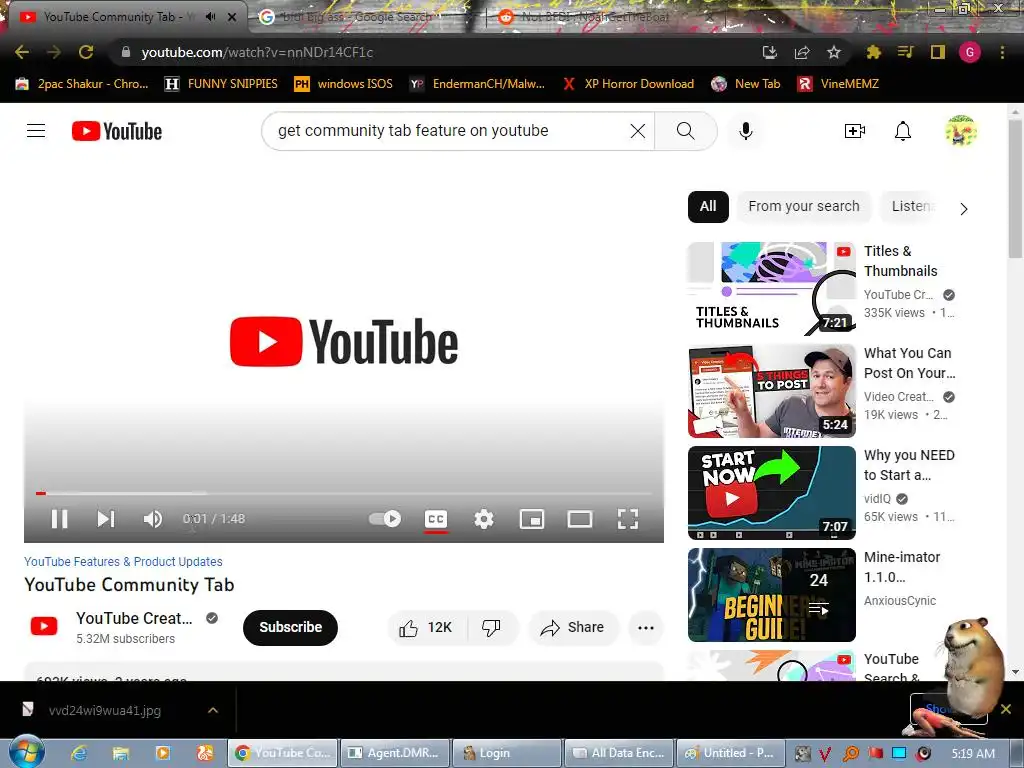
Task: Mute the YouTube Community Tab browser tab
Action: 210,17
